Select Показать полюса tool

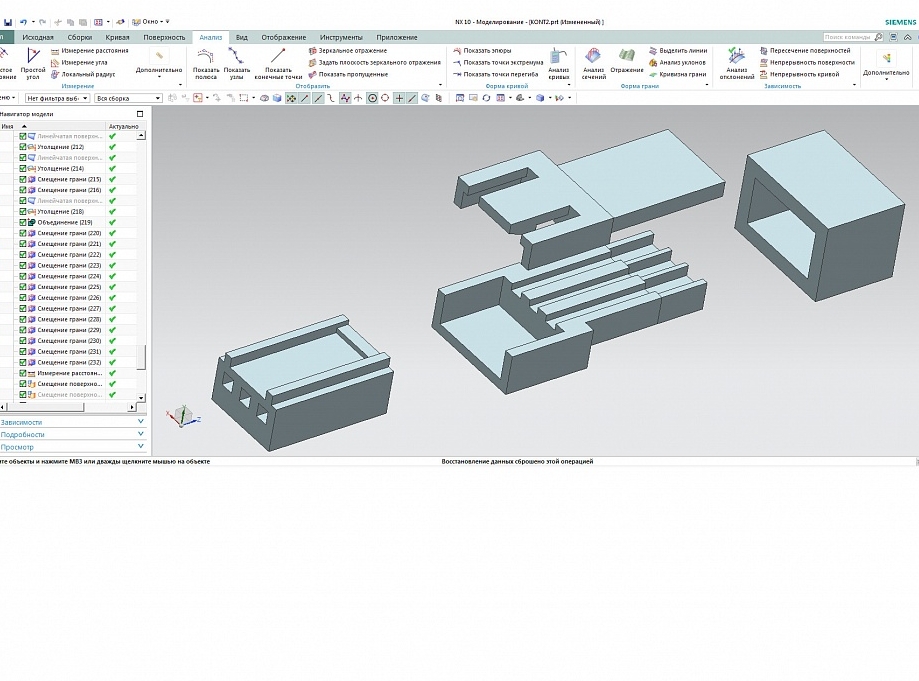pyautogui.click(x=206, y=62)
